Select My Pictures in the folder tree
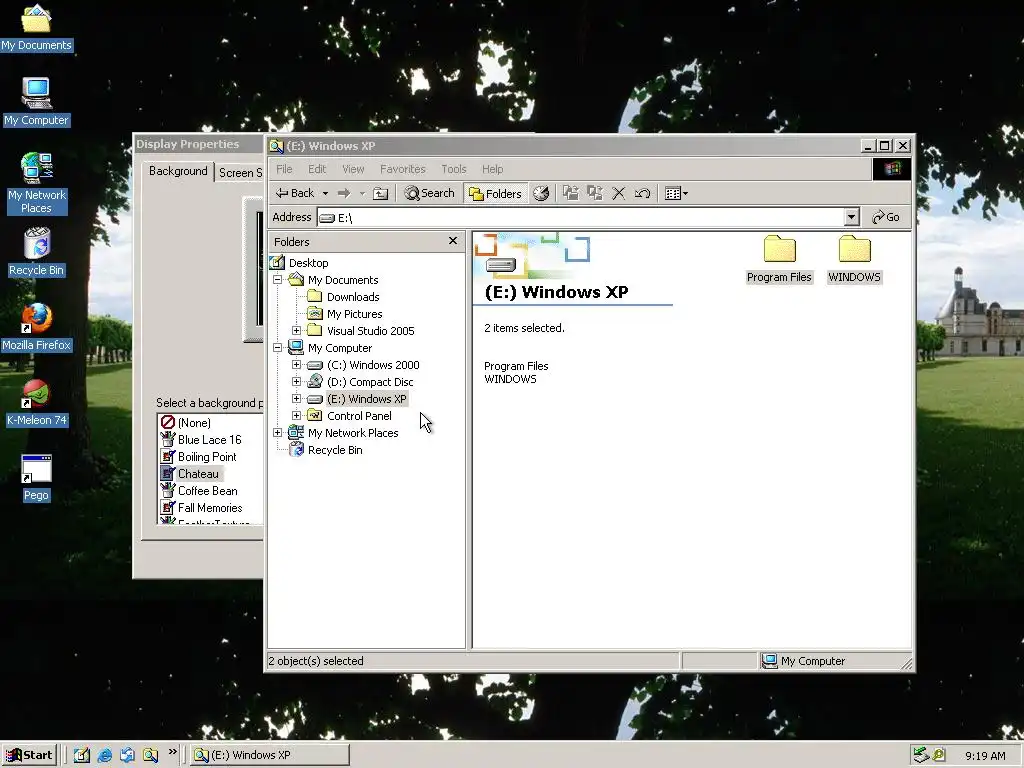The width and height of the screenshot is (1024, 768). click(355, 313)
